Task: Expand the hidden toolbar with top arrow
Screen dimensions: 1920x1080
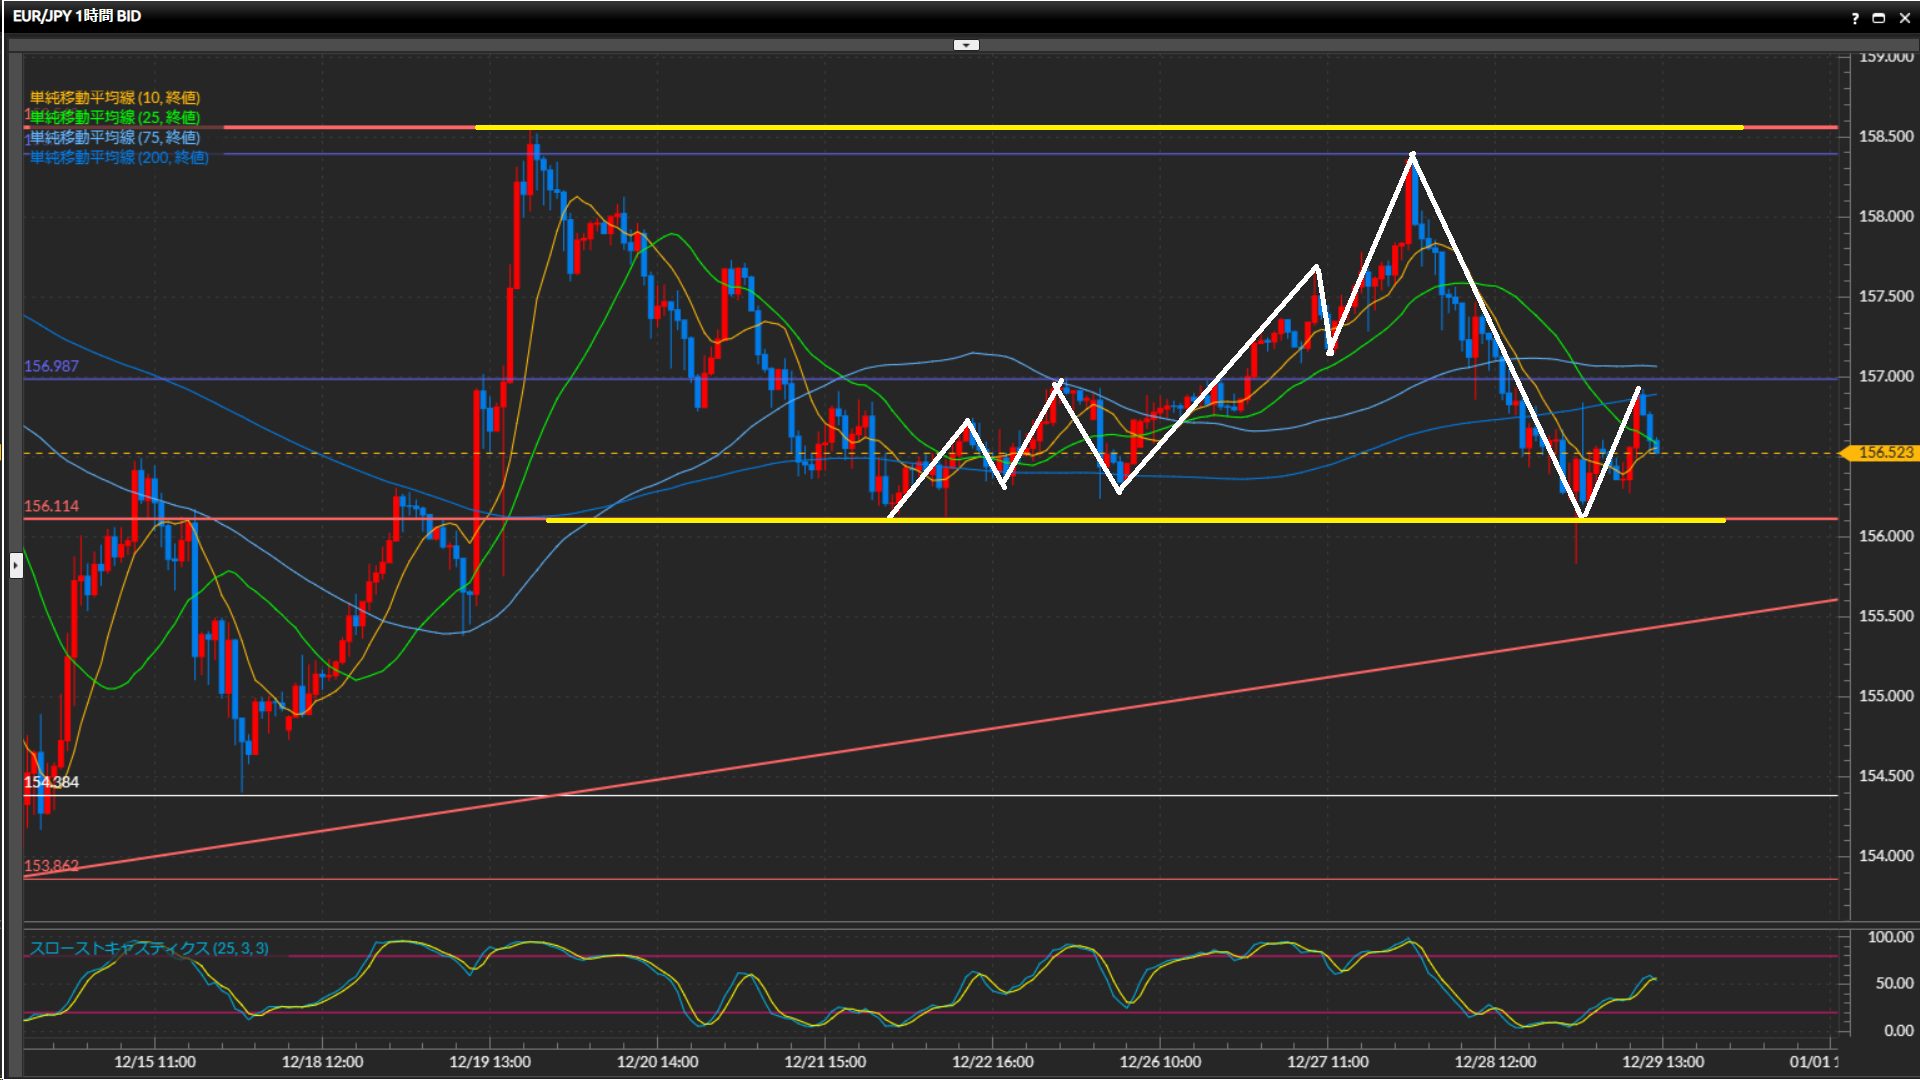Action: pos(966,45)
